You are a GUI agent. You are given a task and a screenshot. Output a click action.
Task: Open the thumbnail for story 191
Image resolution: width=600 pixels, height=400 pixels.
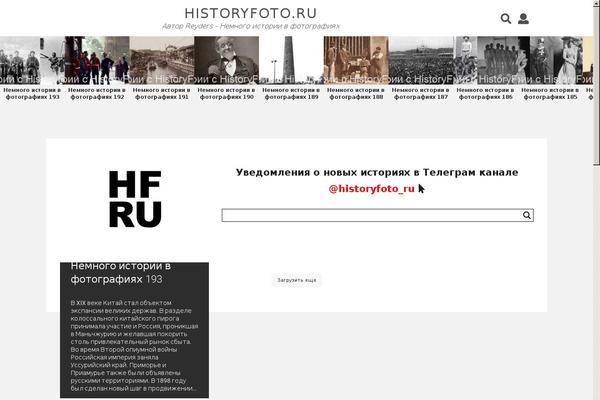click(x=162, y=60)
